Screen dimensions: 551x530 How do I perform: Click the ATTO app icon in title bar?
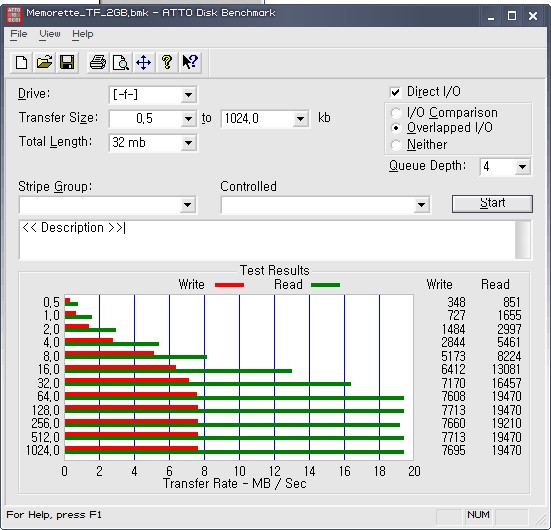pyautogui.click(x=14, y=15)
